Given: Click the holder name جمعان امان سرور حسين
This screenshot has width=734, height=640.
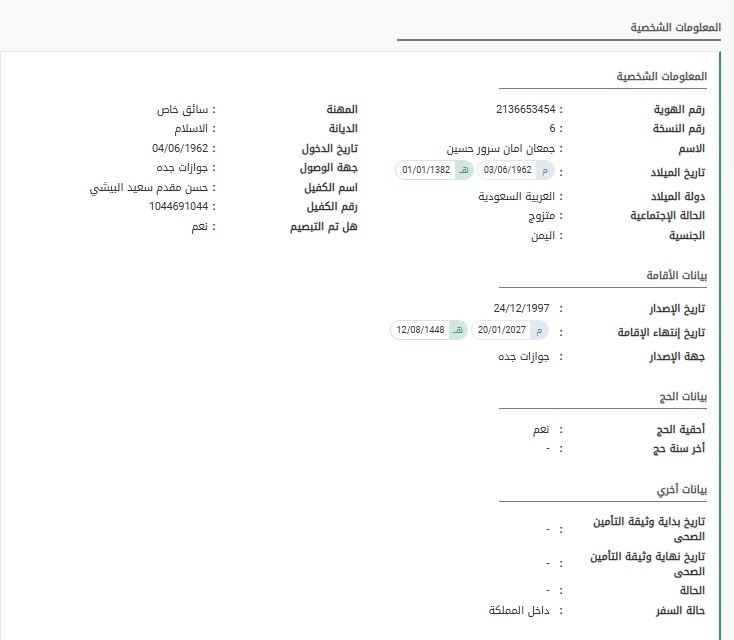Looking at the screenshot, I should (501, 148).
